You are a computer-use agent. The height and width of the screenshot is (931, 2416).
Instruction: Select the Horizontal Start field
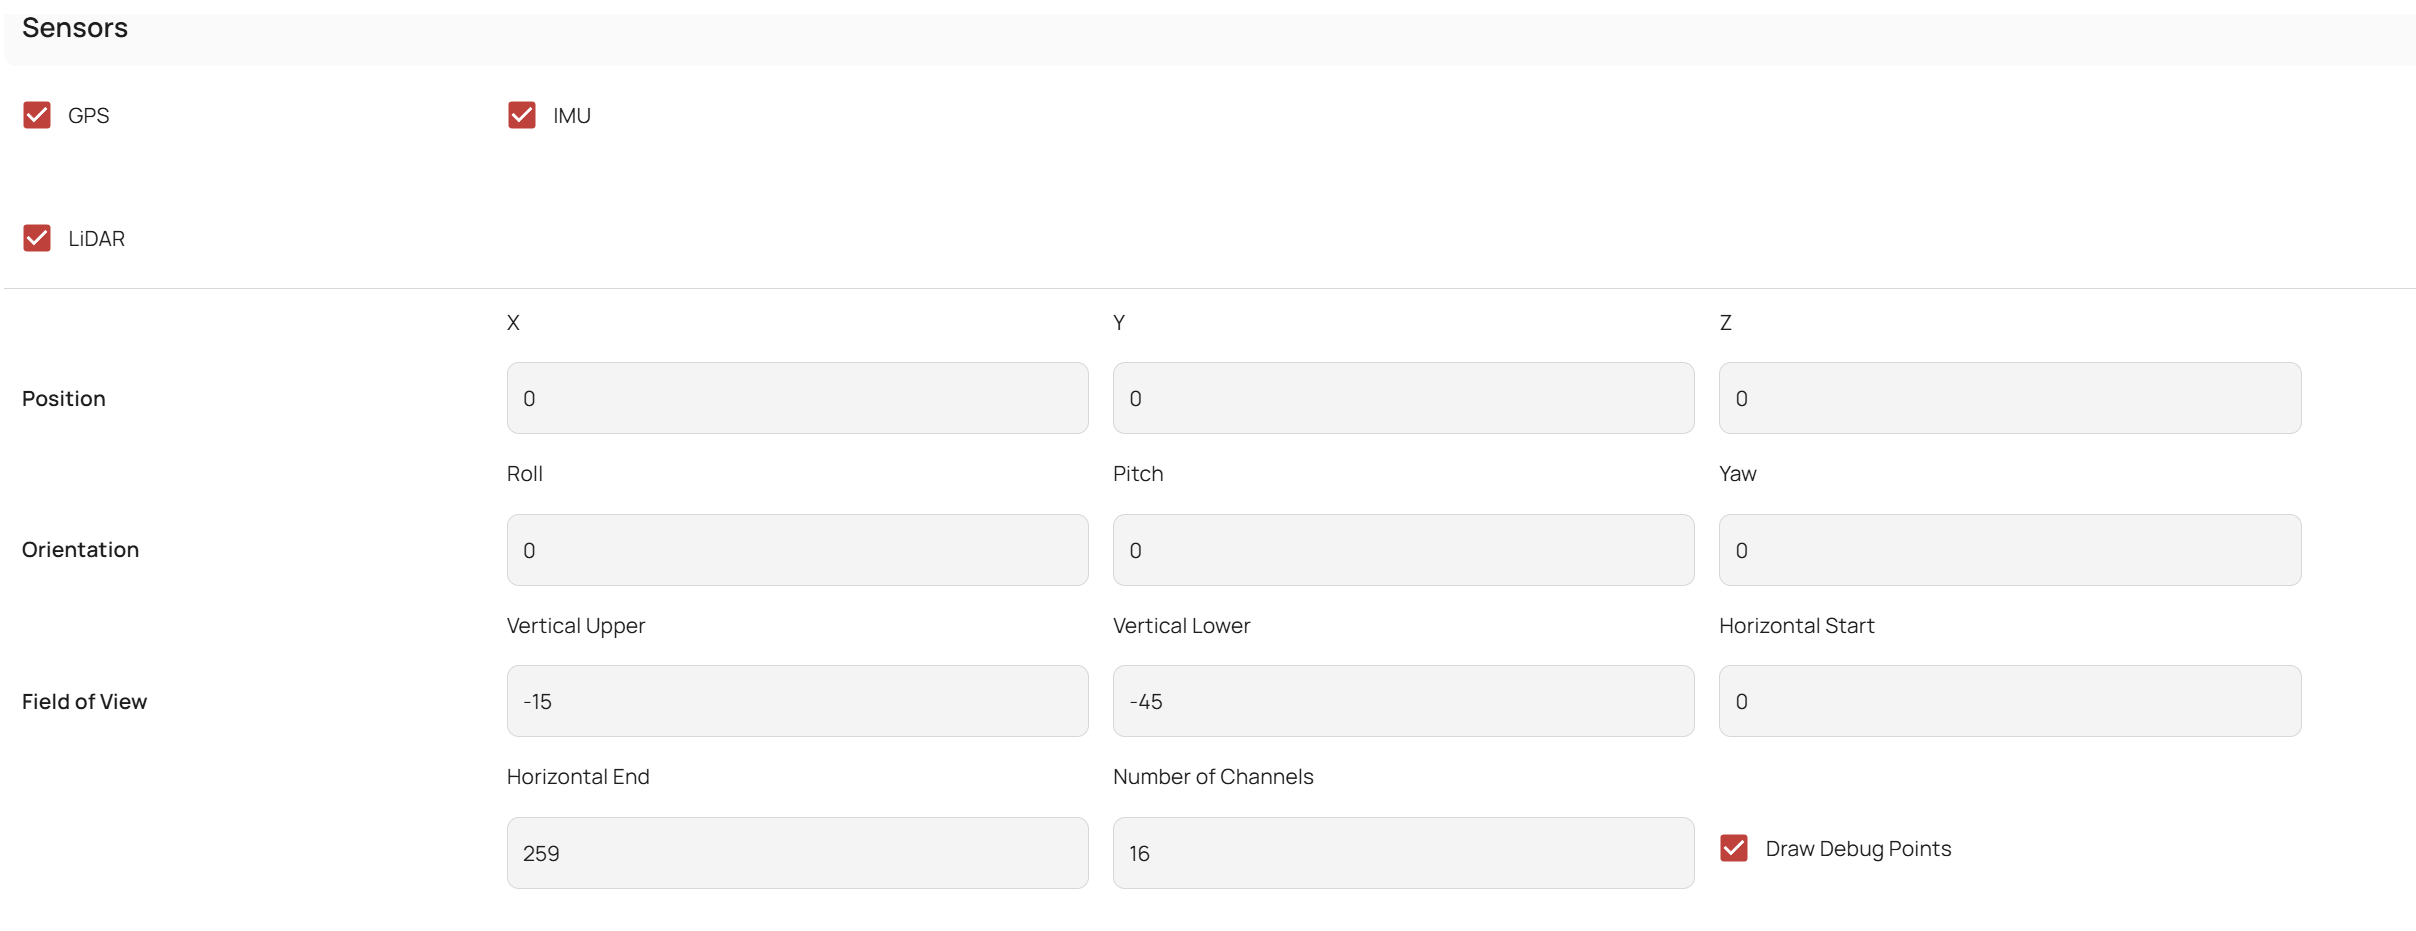2009,701
